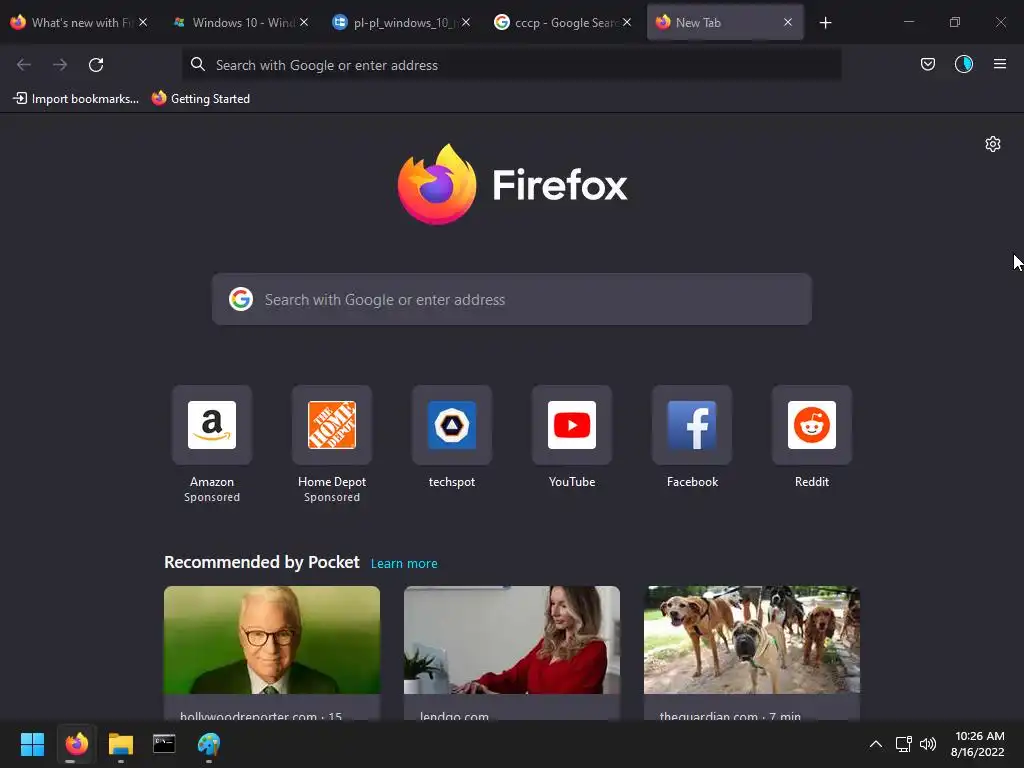Open the Paint icon in taskbar
1024x768 pixels.
[209, 744]
